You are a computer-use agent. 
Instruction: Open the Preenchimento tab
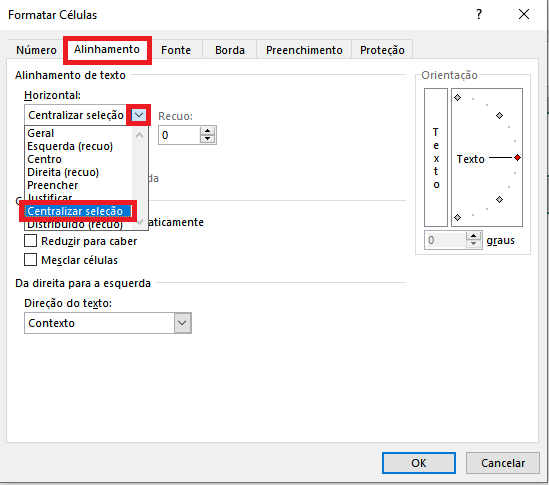pos(304,50)
